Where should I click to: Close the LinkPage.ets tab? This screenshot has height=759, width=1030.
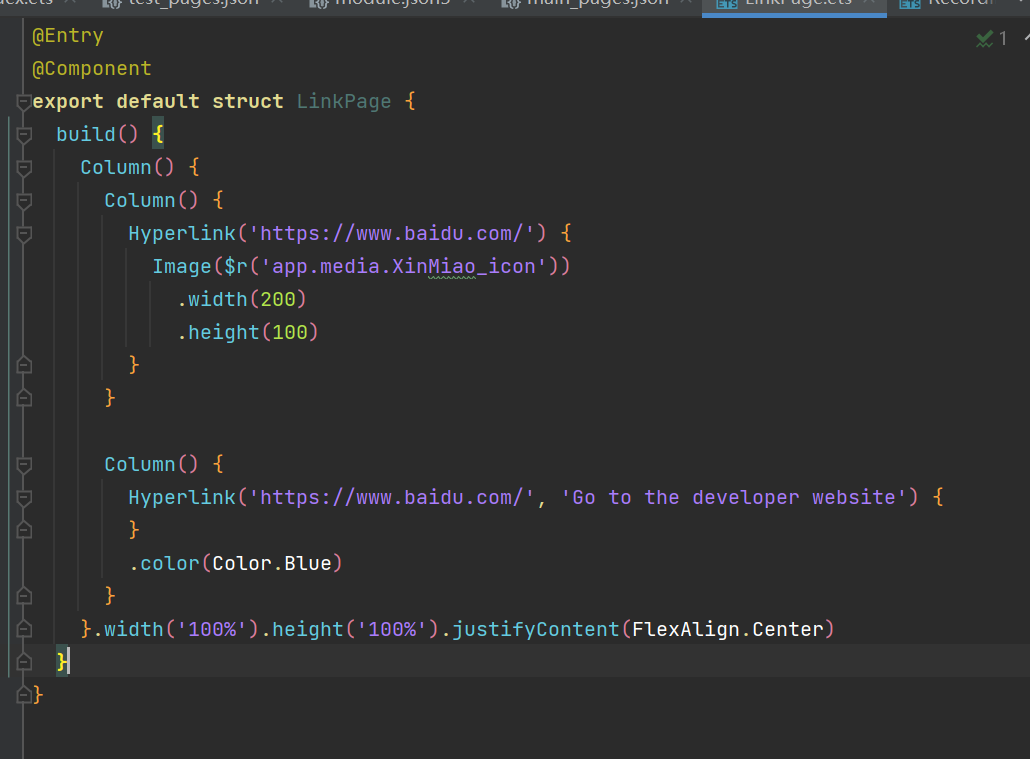(869, 3)
